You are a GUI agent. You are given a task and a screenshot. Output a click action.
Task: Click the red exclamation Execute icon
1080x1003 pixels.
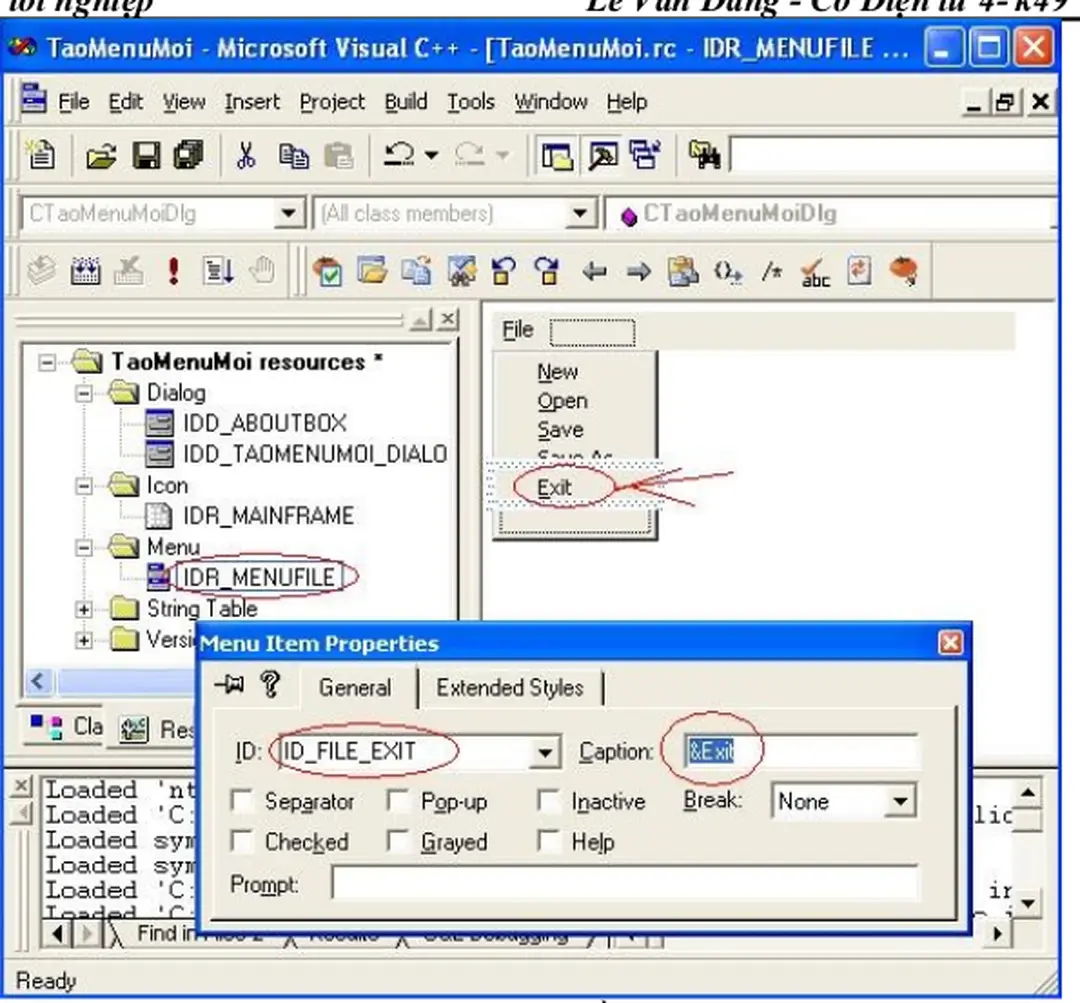[174, 272]
